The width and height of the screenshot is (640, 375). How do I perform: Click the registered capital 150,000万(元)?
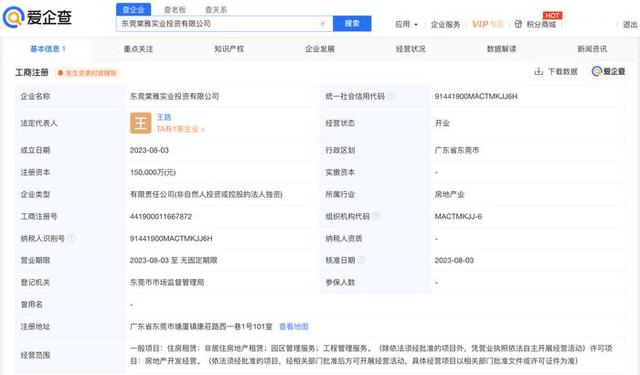point(153,172)
